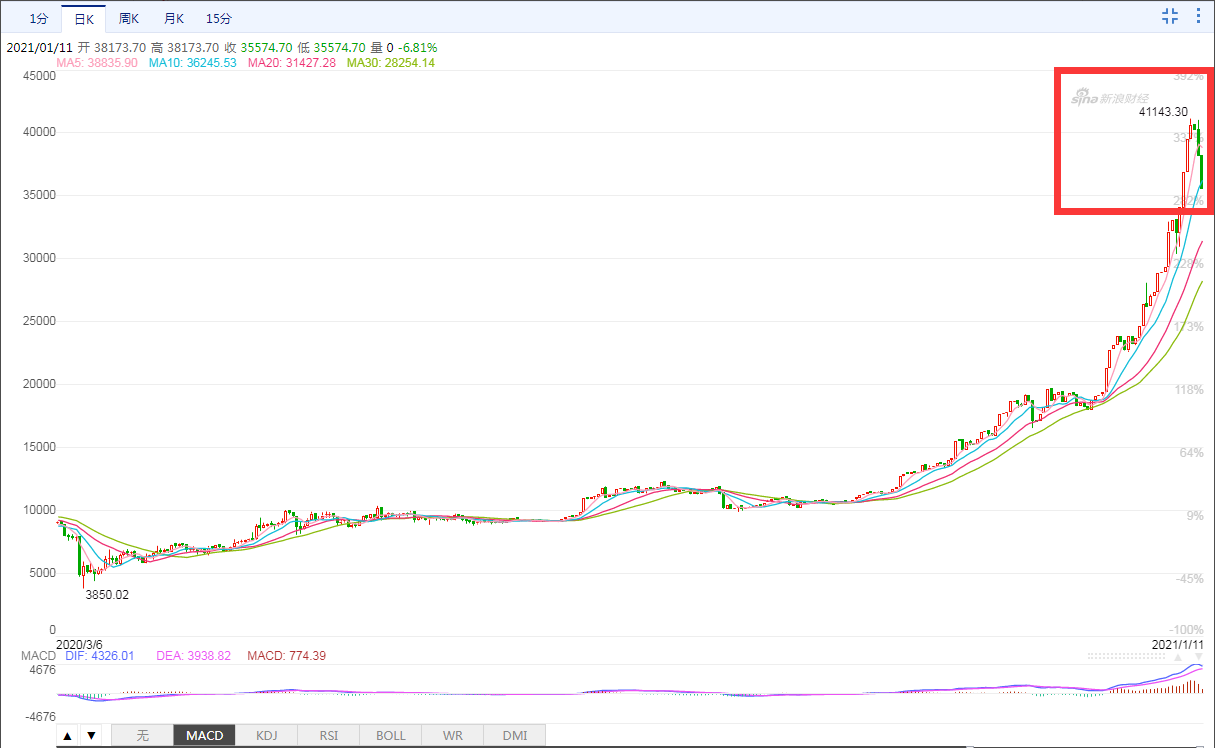Click the DEA: 3938.82 value
The image size is (1215, 748).
(x=194, y=656)
